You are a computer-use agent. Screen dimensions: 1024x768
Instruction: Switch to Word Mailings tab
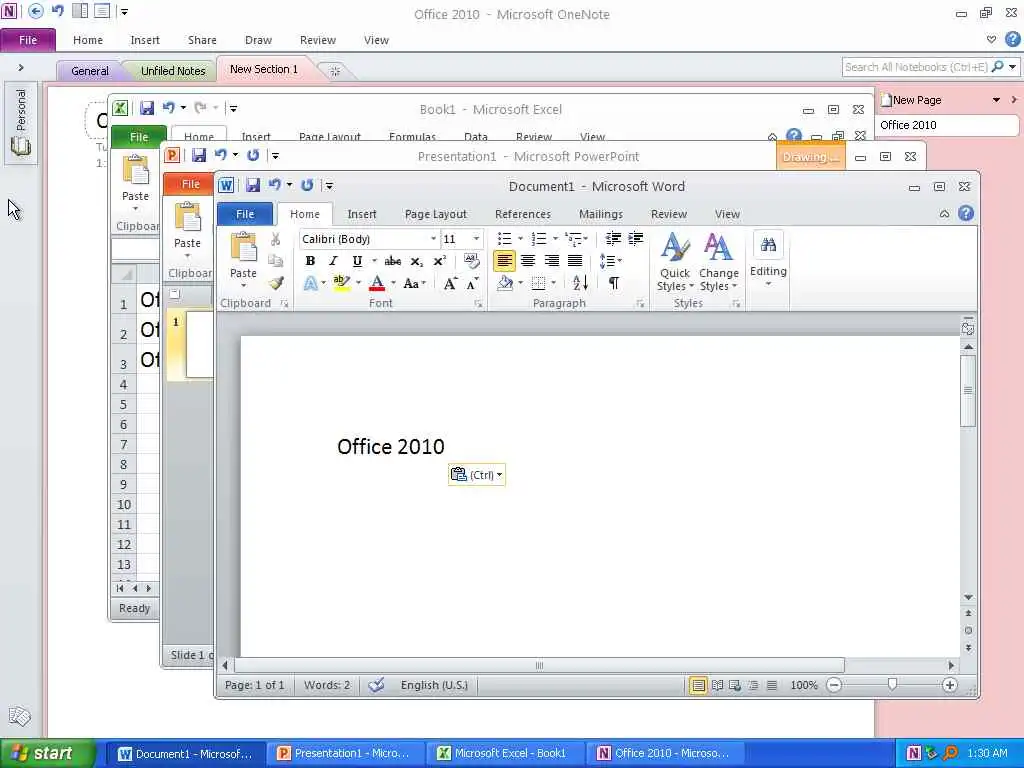click(x=601, y=214)
